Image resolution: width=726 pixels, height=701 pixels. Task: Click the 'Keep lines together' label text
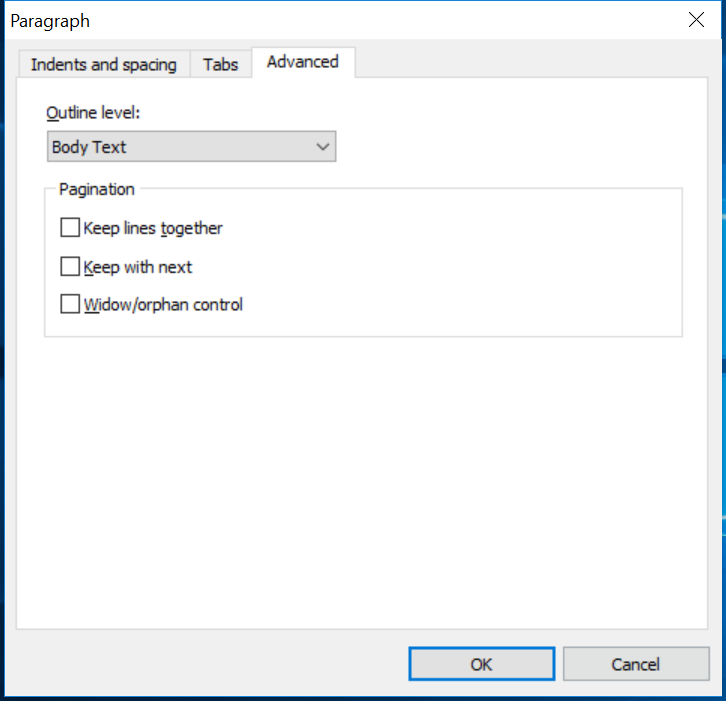(153, 228)
